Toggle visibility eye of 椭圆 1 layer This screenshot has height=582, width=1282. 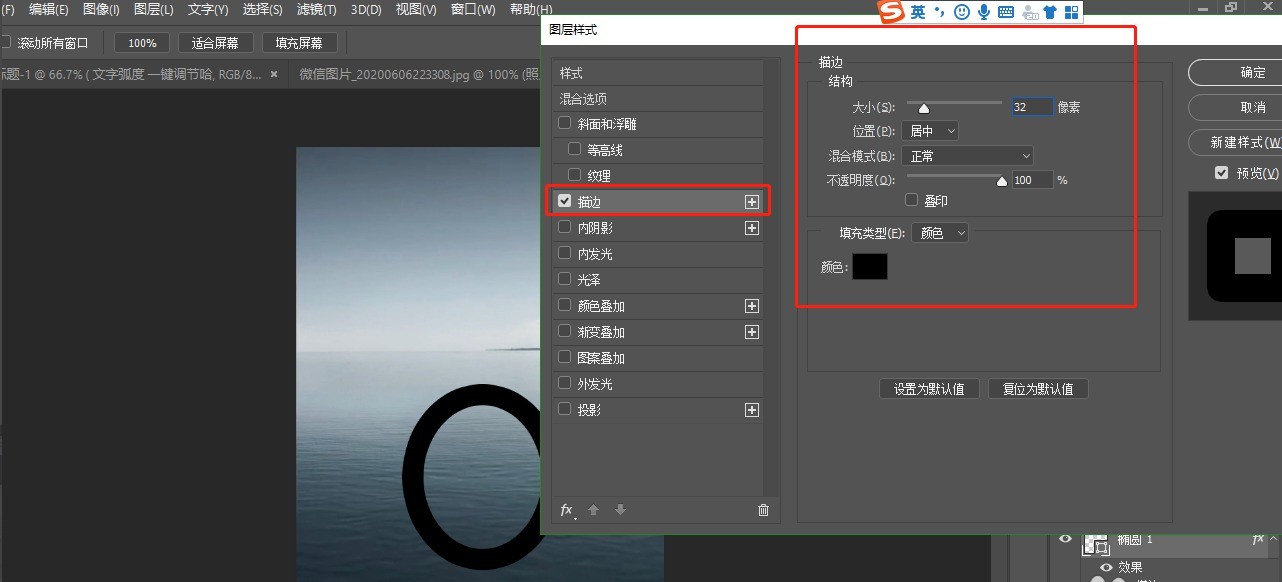[1066, 540]
